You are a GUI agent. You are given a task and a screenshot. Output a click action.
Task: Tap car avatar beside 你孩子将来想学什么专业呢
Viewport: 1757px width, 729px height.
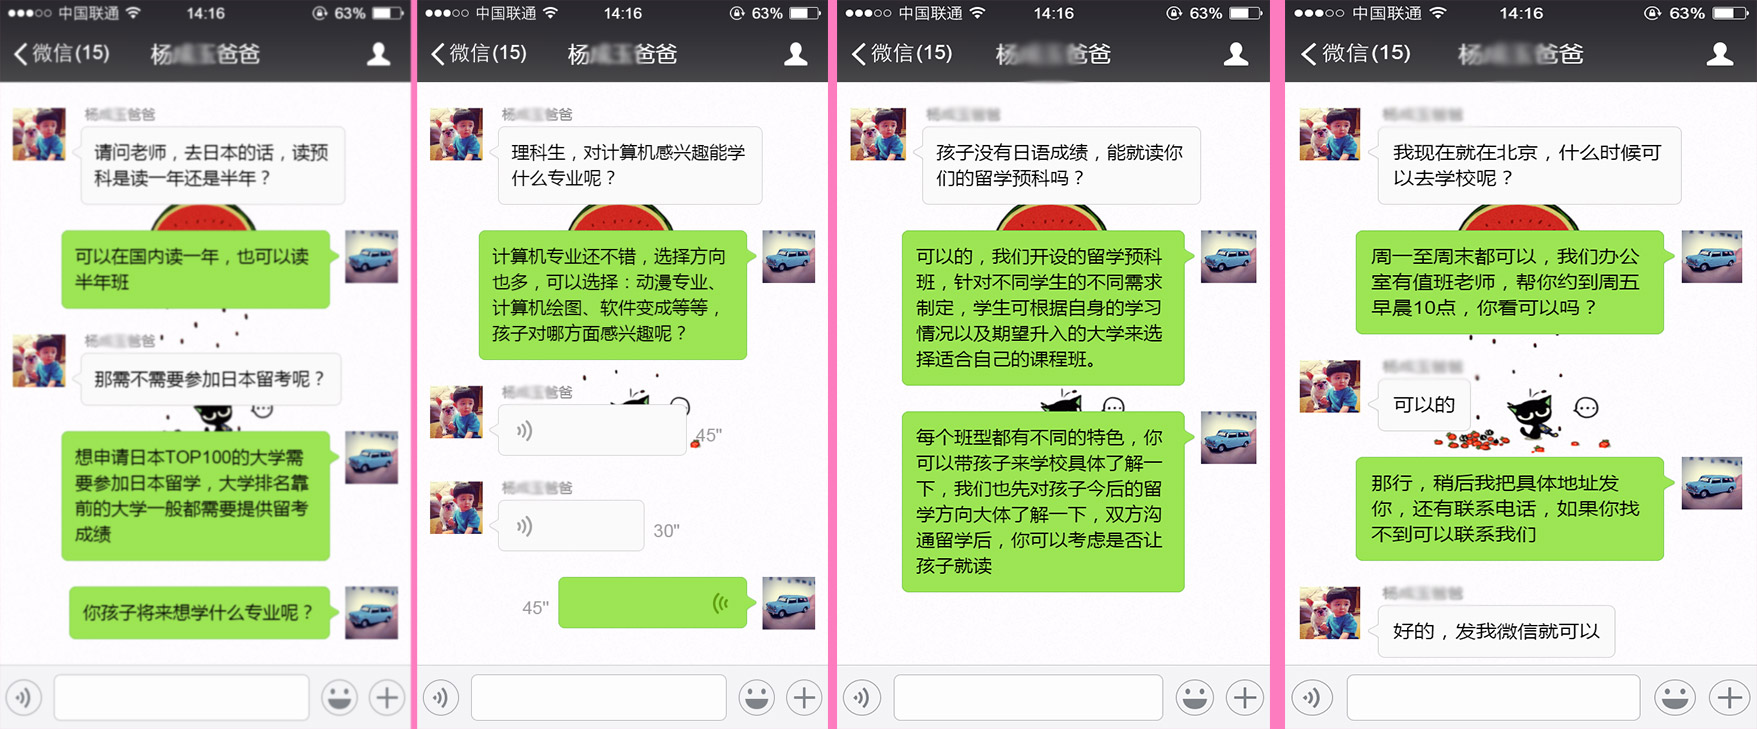click(371, 612)
